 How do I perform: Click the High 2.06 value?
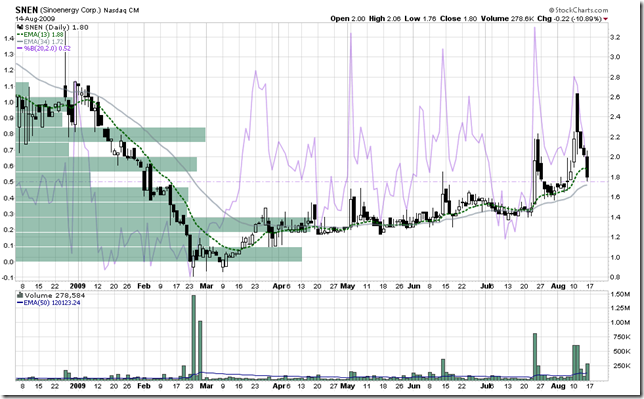point(384,19)
